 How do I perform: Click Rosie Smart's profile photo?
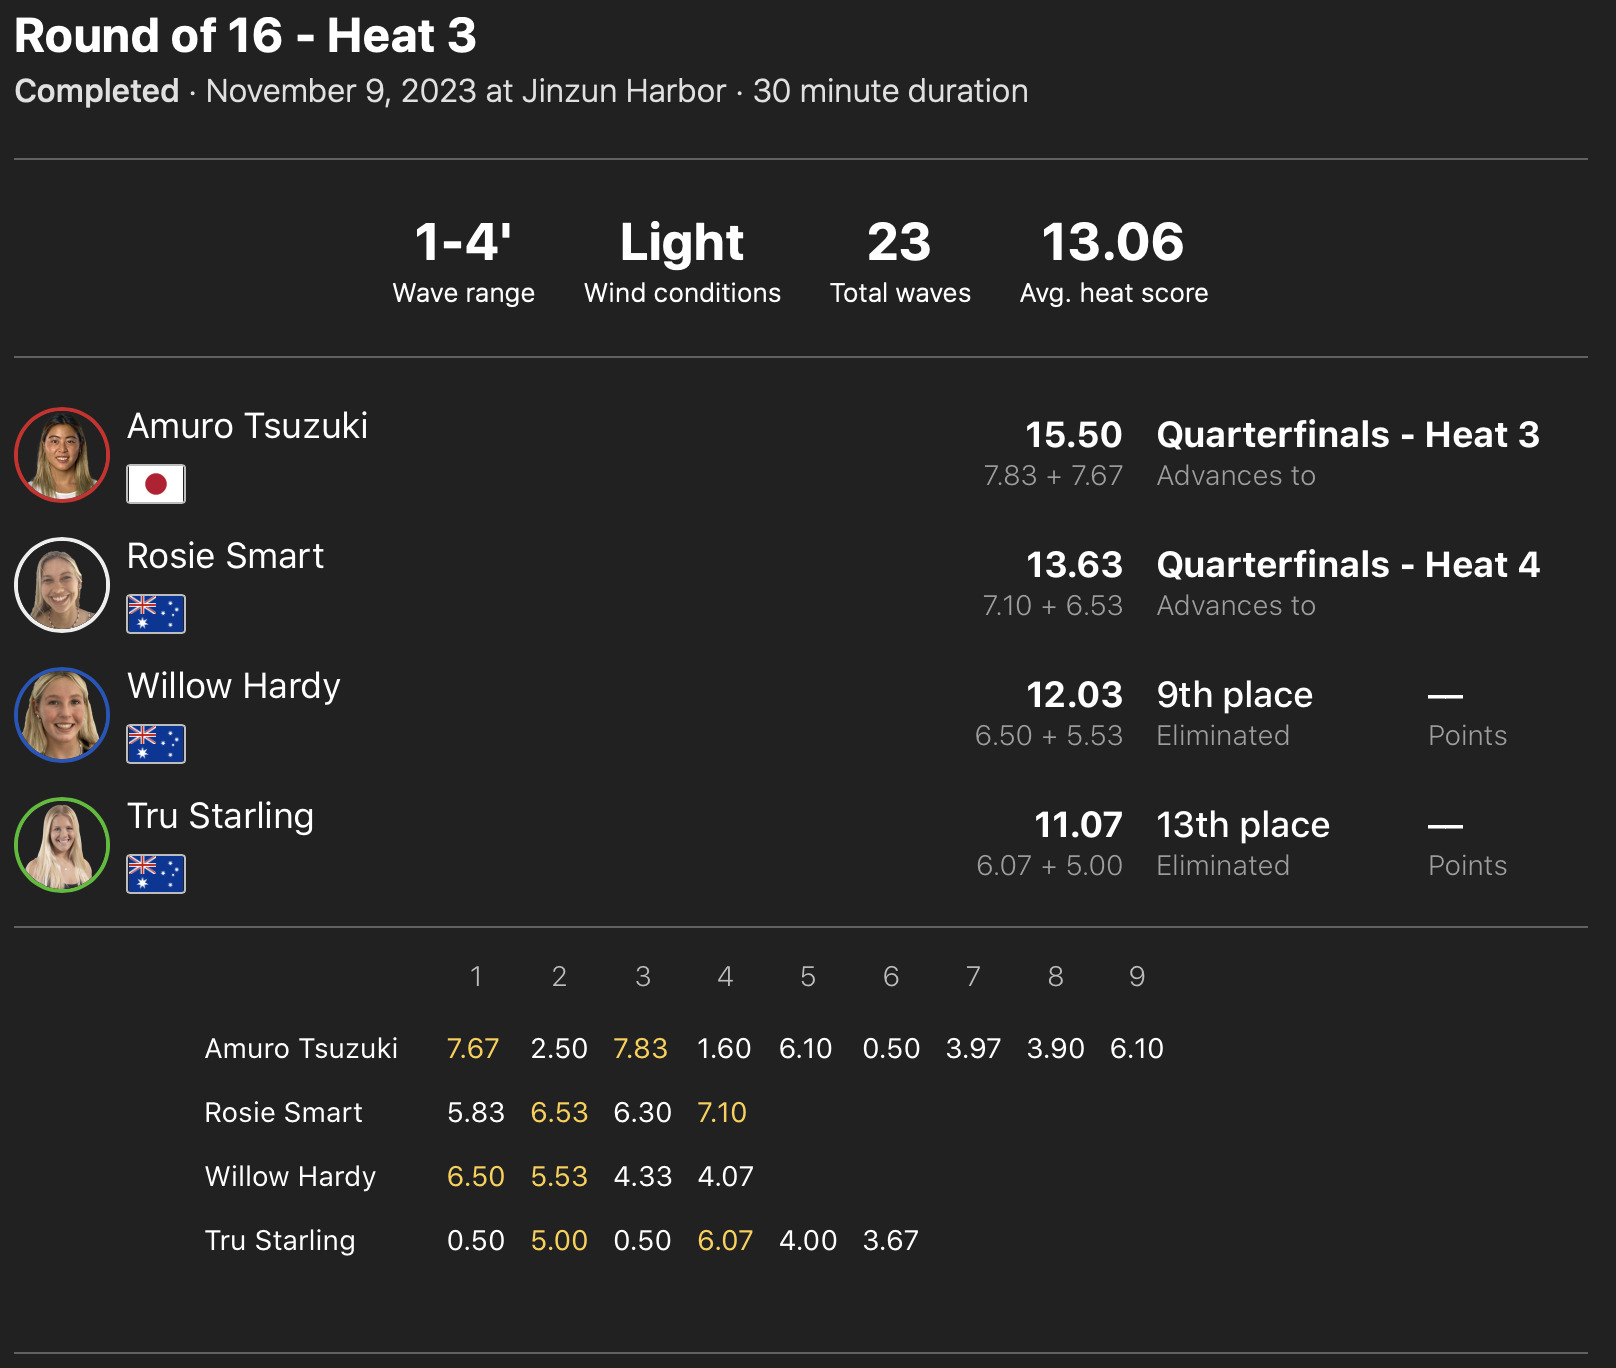click(x=62, y=585)
